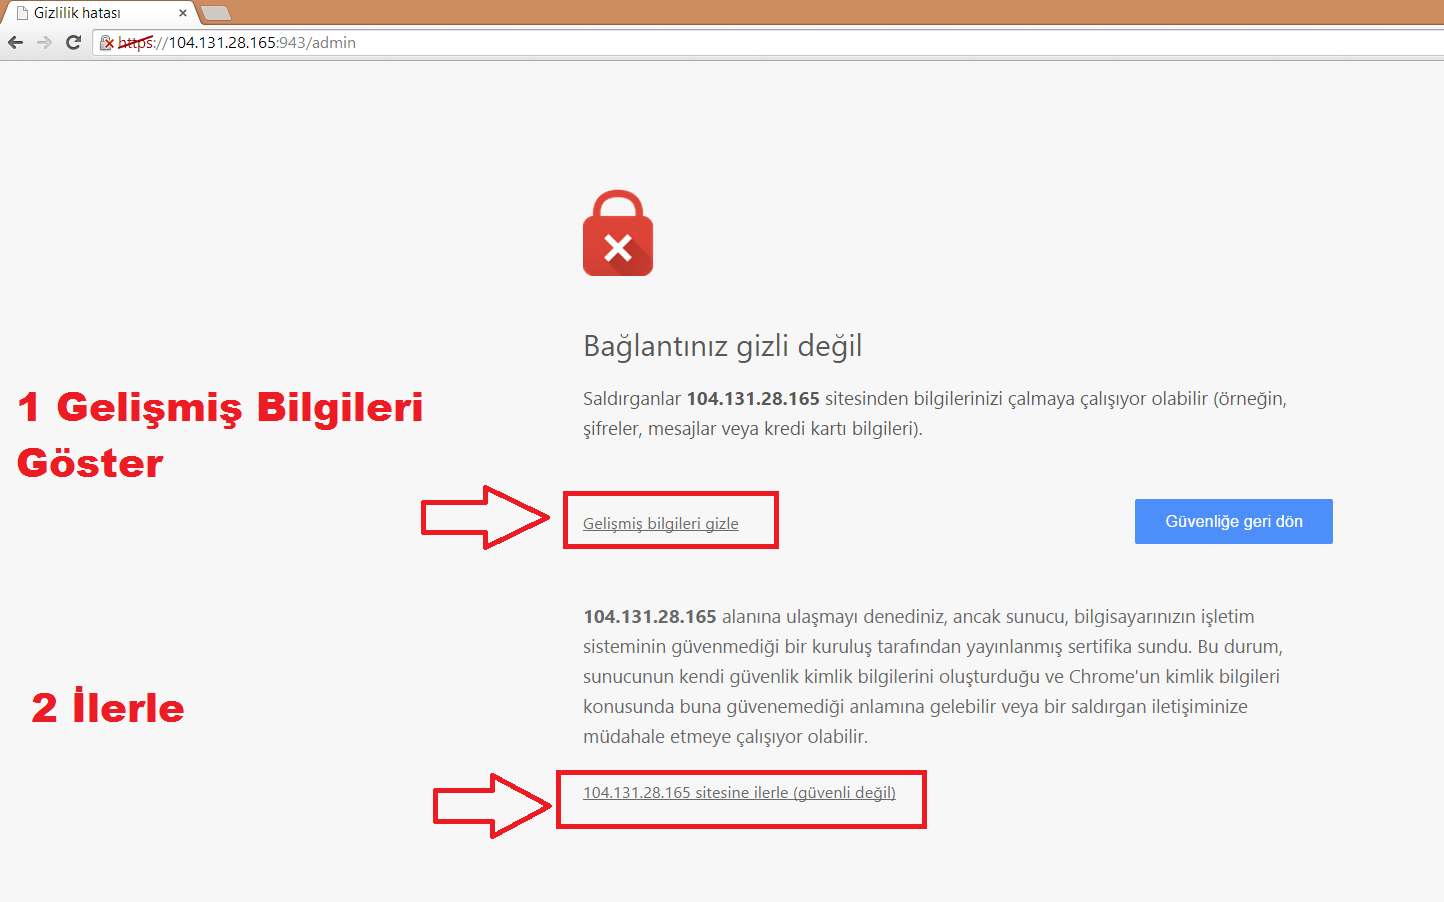Reload the page with the refresh icon
Viewport: 1444px width, 902px height.
[x=73, y=42]
